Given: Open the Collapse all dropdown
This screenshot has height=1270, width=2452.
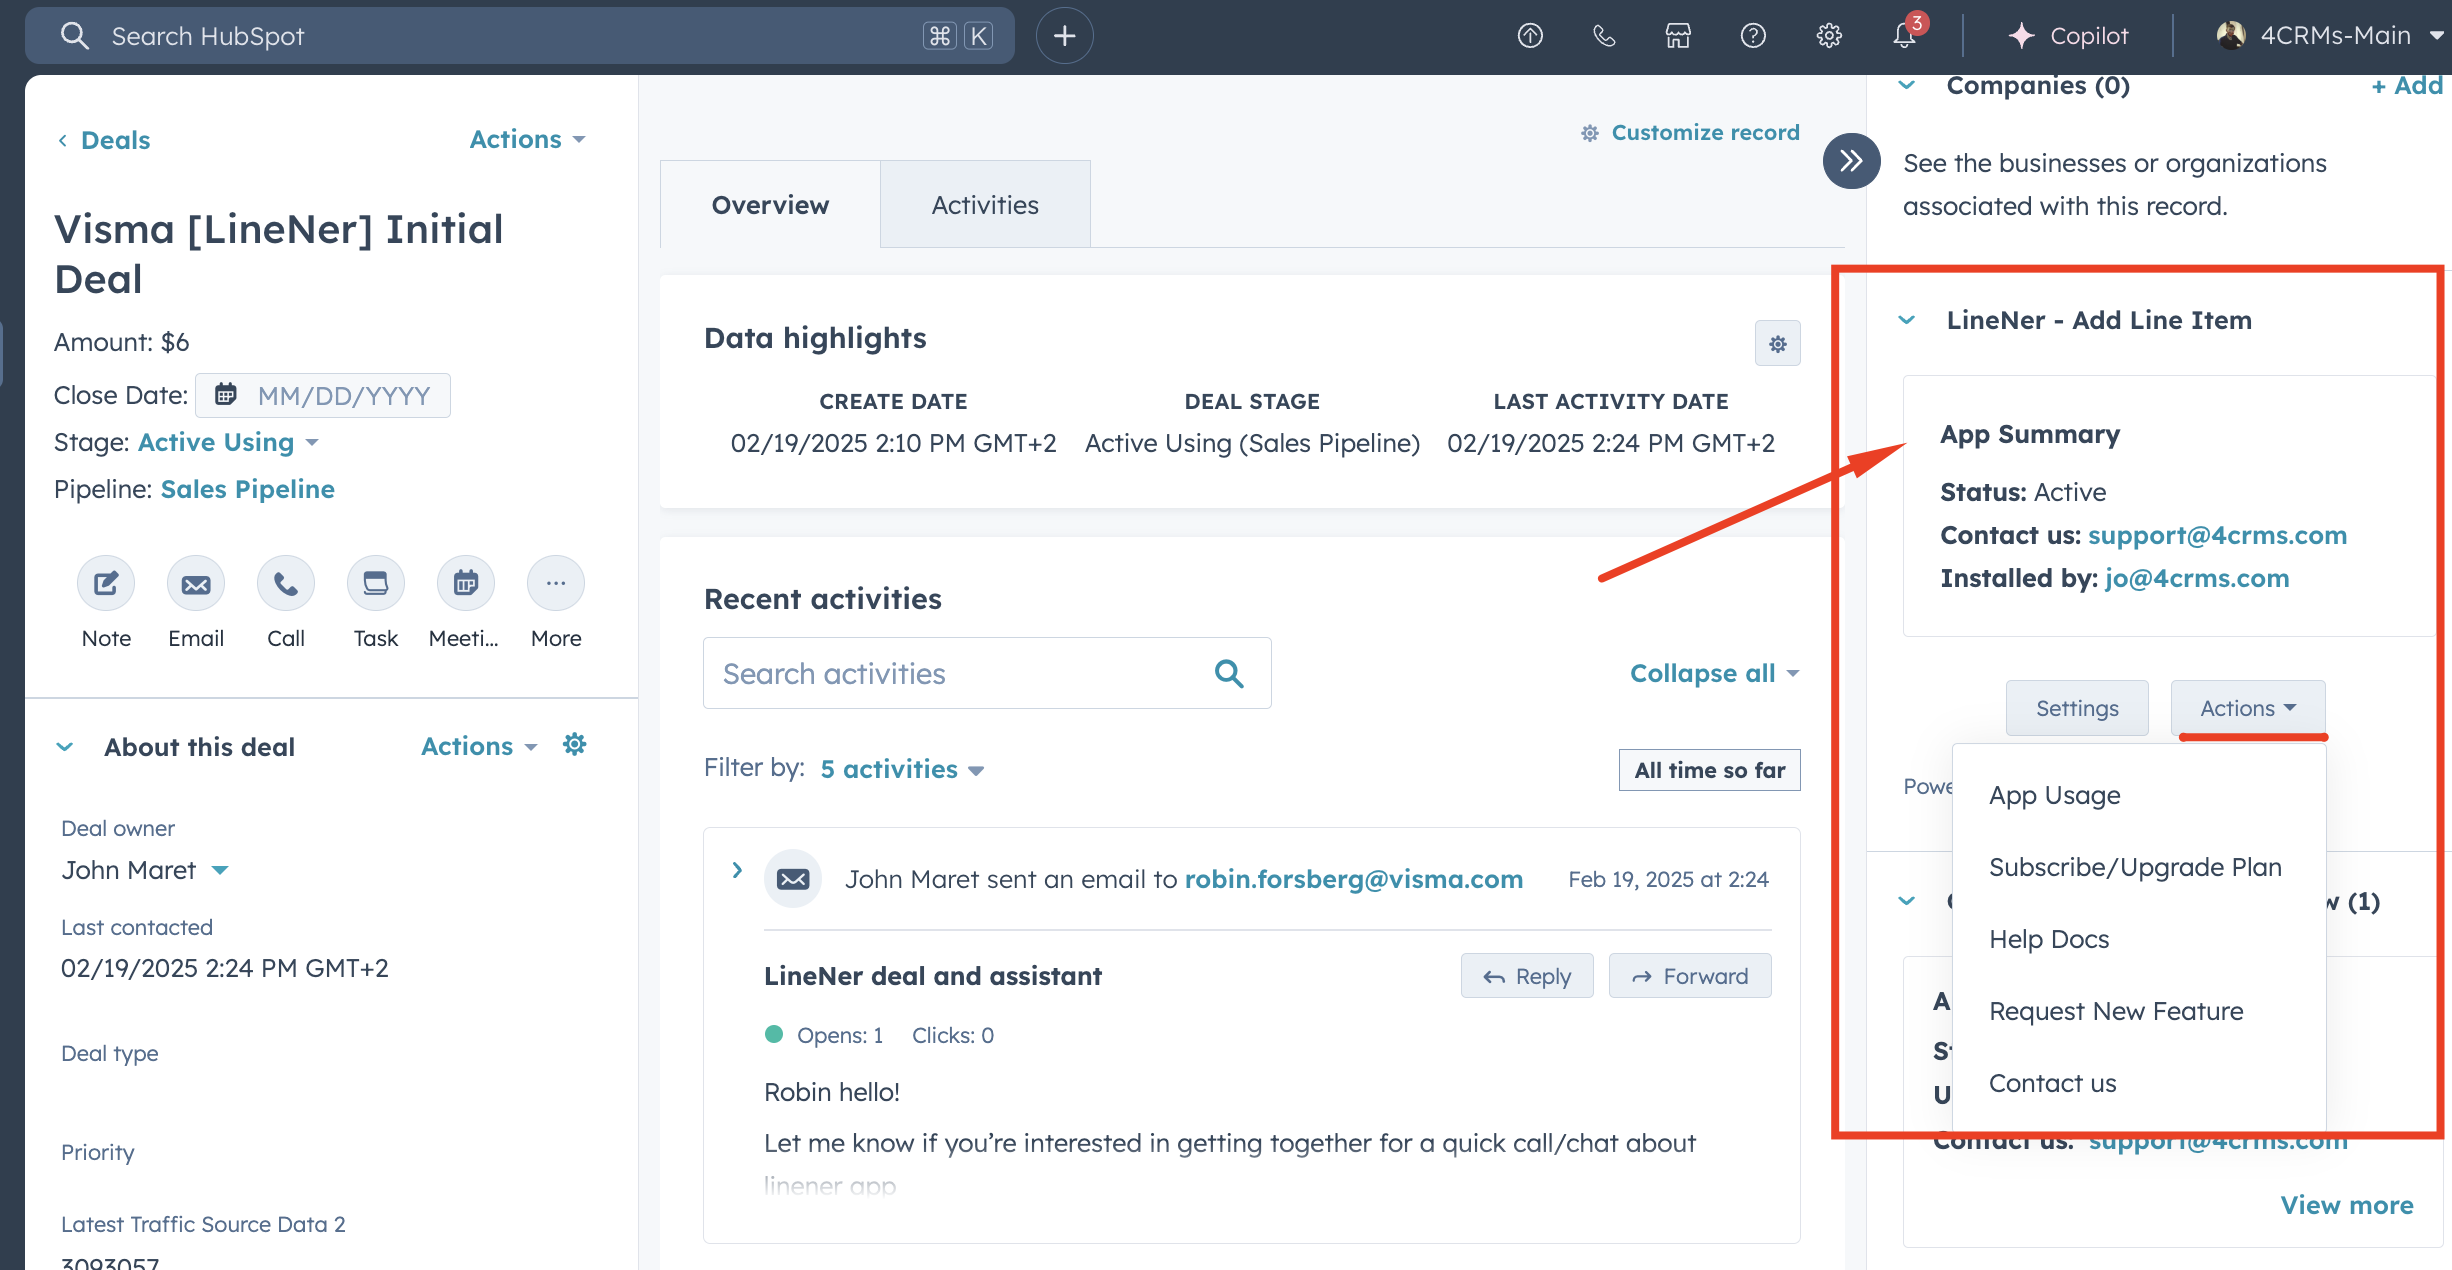Looking at the screenshot, I should (x=1714, y=673).
